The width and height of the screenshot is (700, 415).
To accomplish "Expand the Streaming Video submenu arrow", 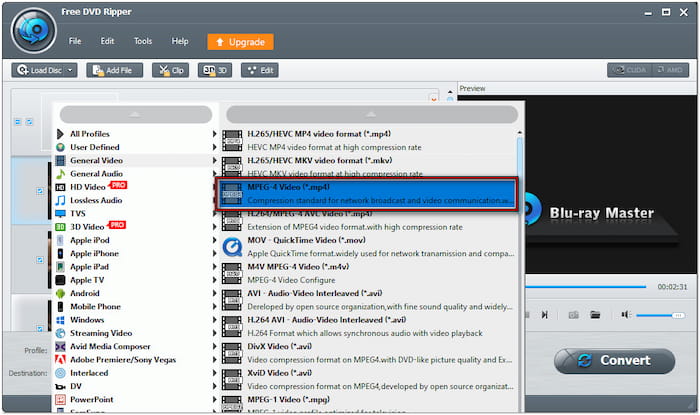I will [214, 333].
